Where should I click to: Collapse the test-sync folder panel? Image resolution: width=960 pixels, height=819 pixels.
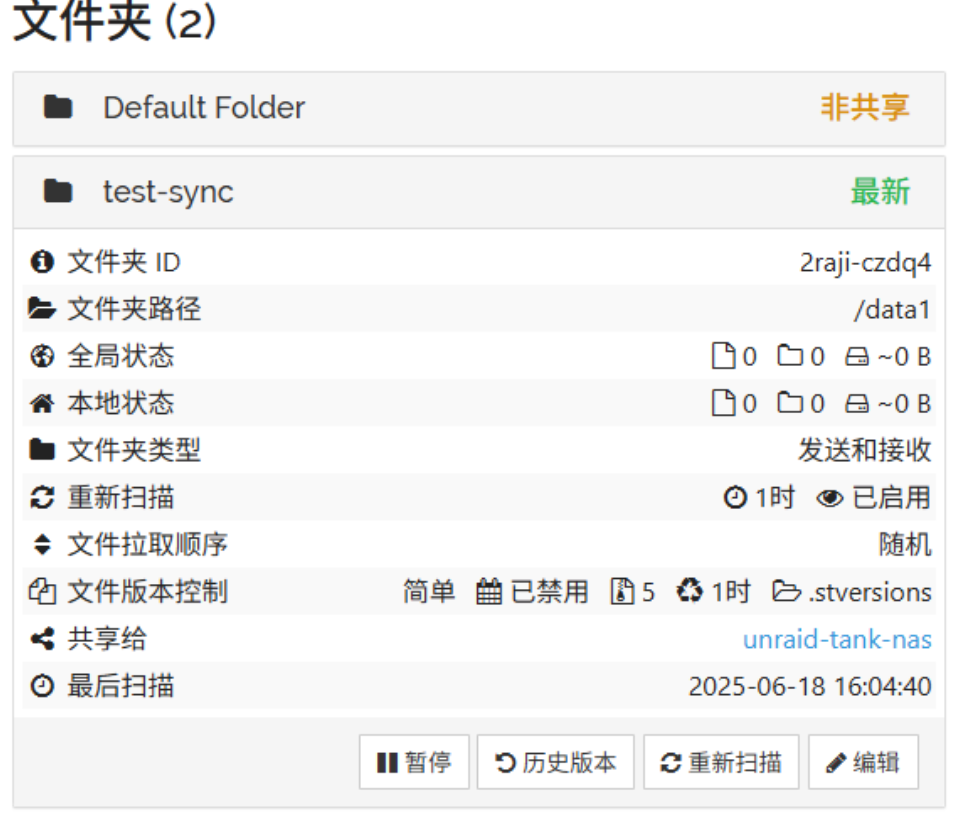(x=168, y=192)
